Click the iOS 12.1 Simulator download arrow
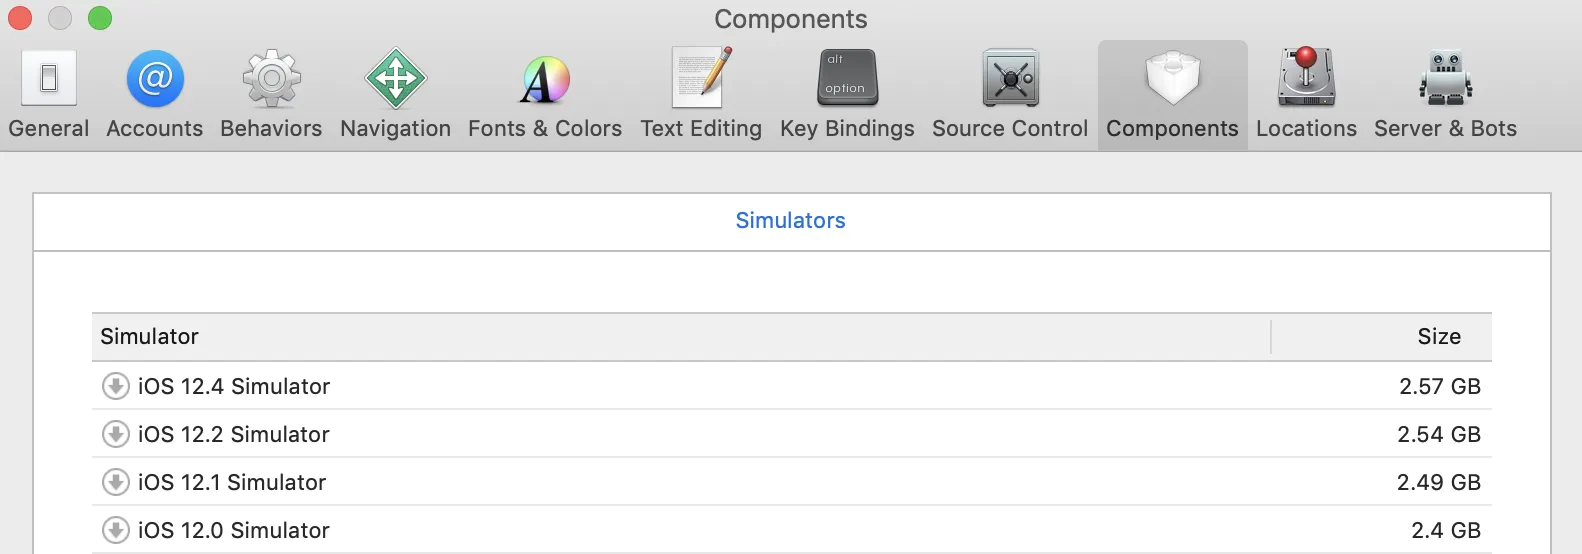The width and height of the screenshot is (1582, 554). click(x=116, y=482)
